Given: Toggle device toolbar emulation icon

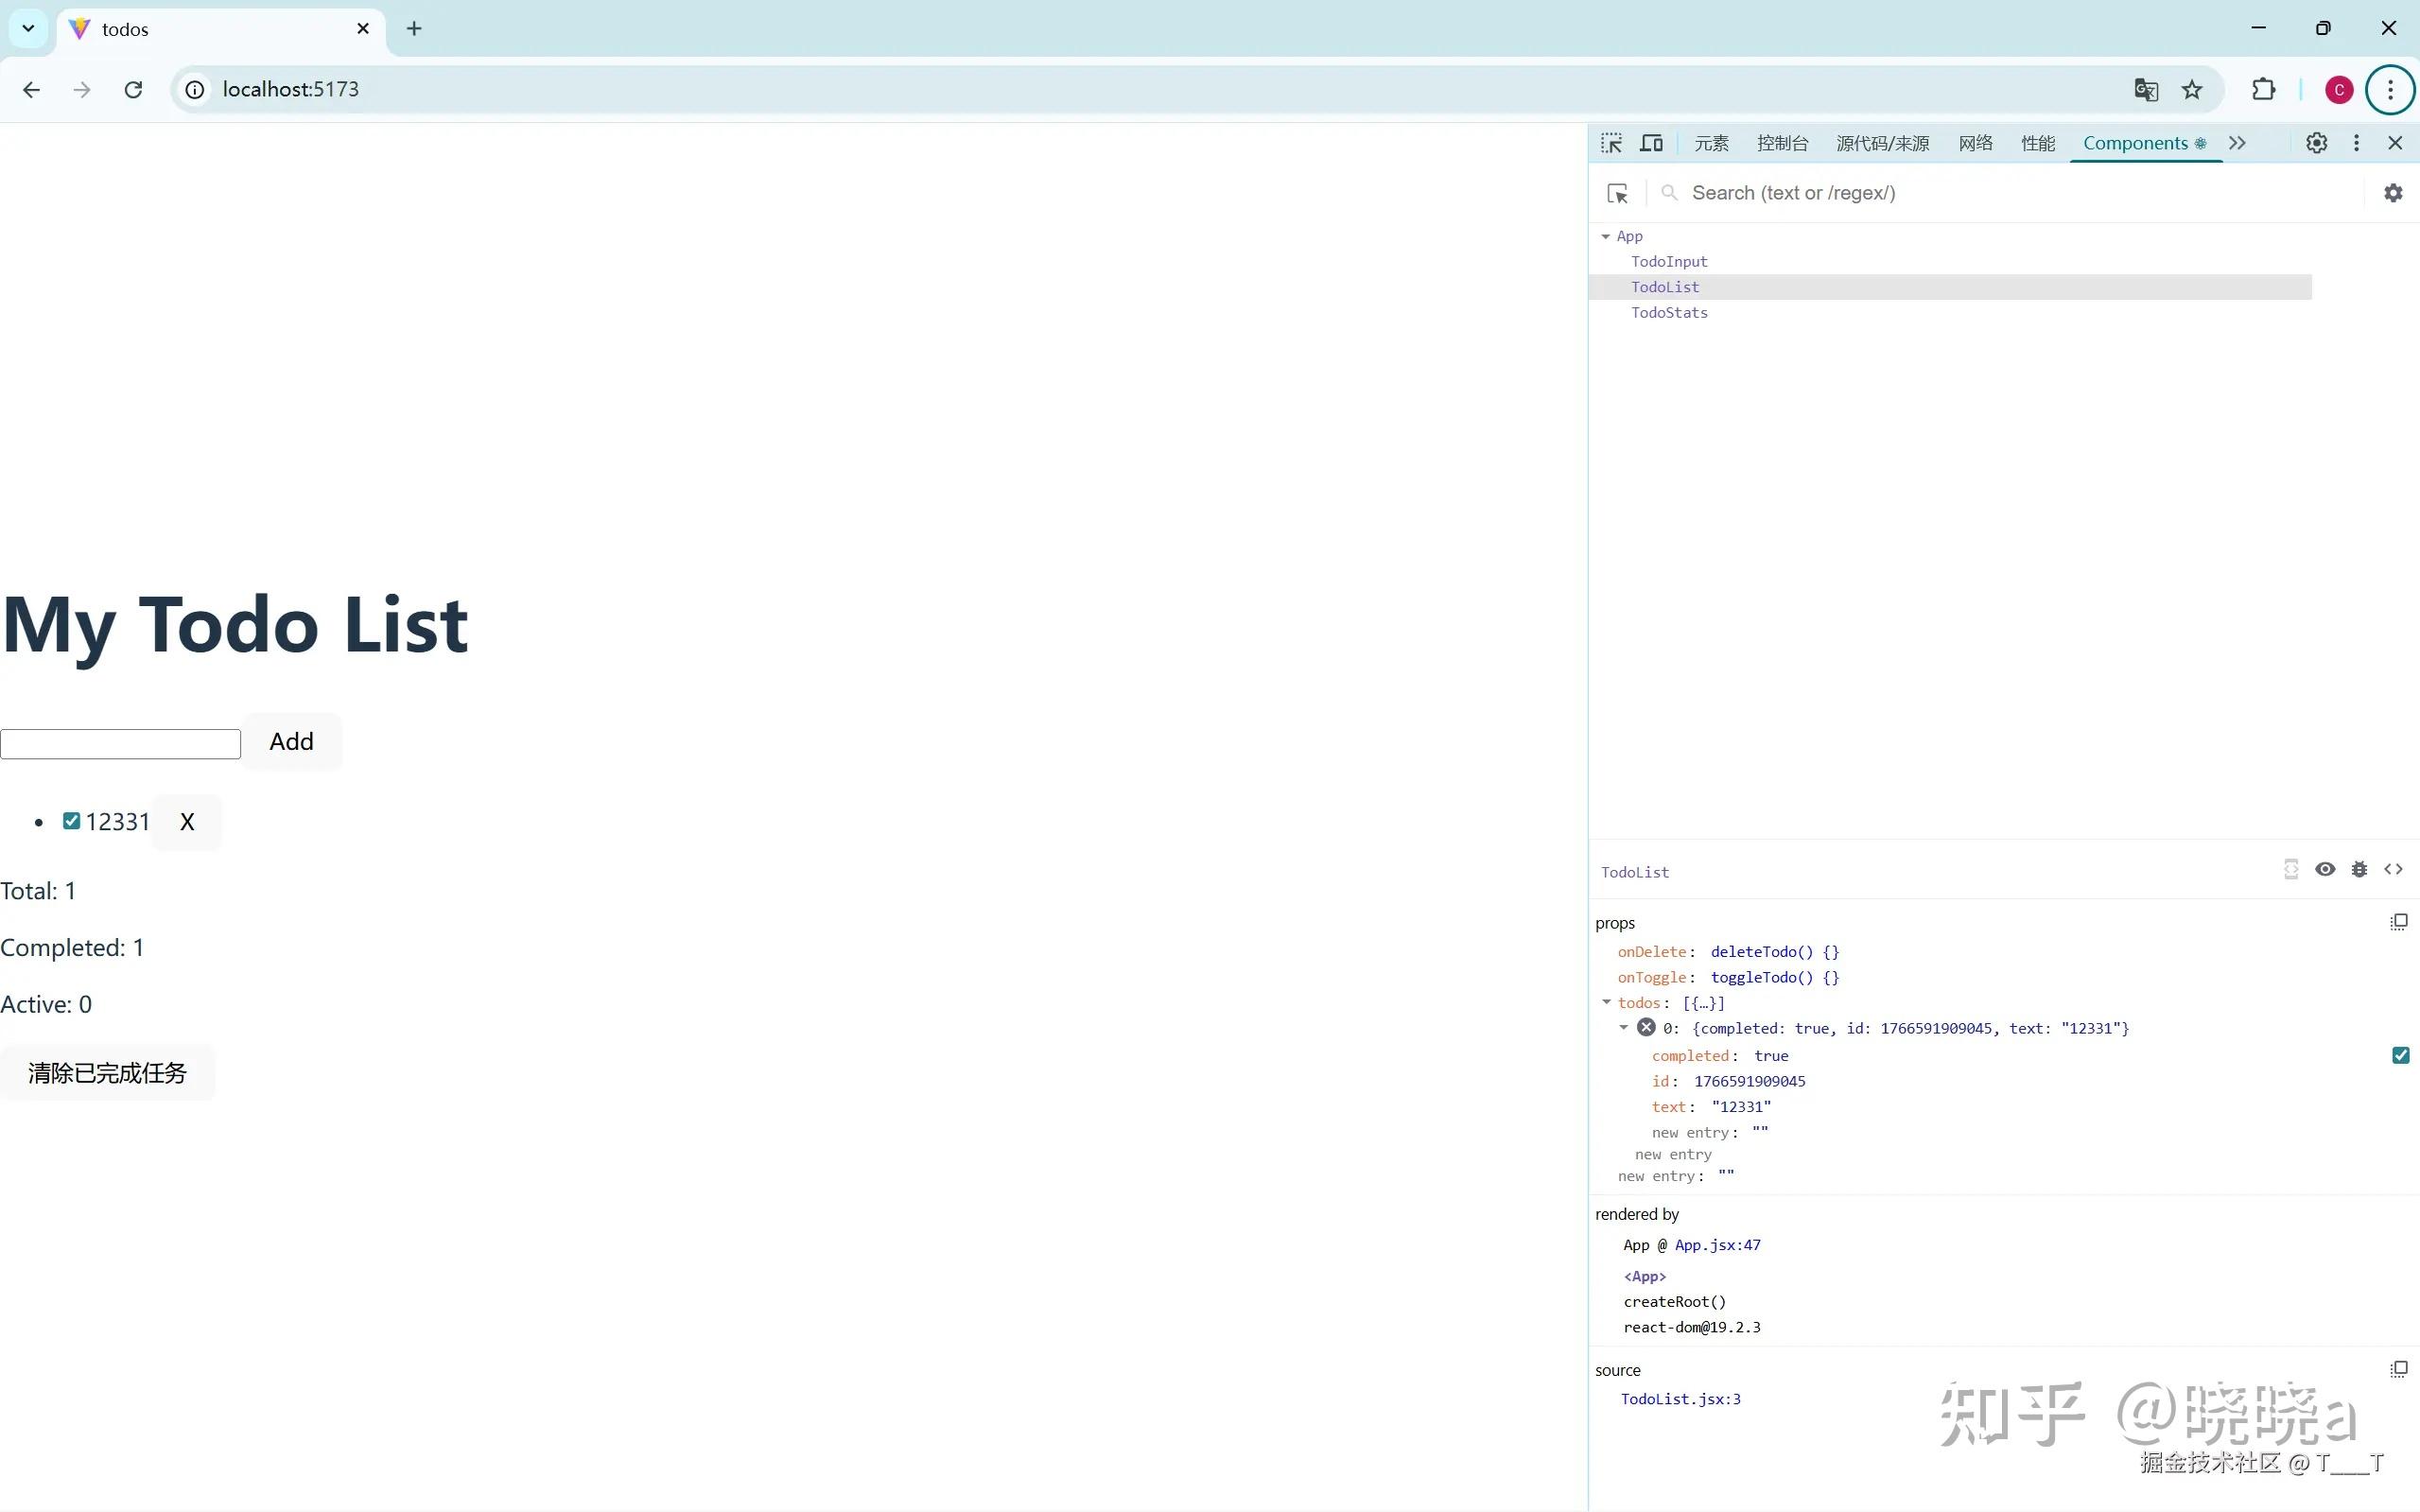Looking at the screenshot, I should click(x=1651, y=143).
